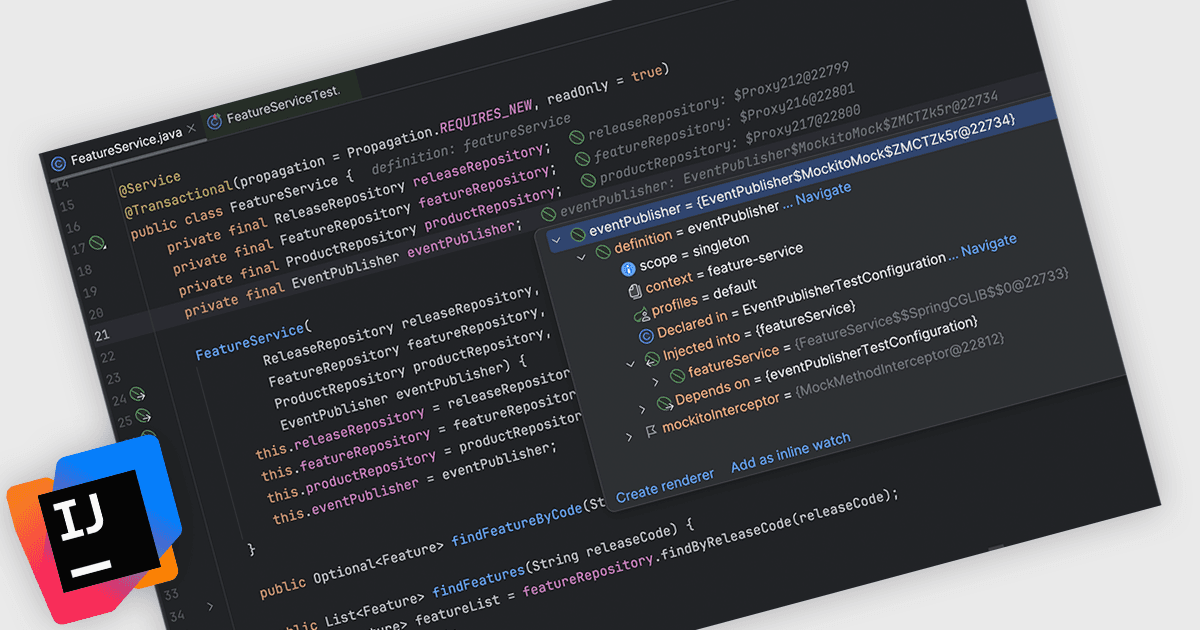Viewport: 1200px width, 630px height.
Task: Expand folded code chevron at line 34
Action: (x=209, y=606)
